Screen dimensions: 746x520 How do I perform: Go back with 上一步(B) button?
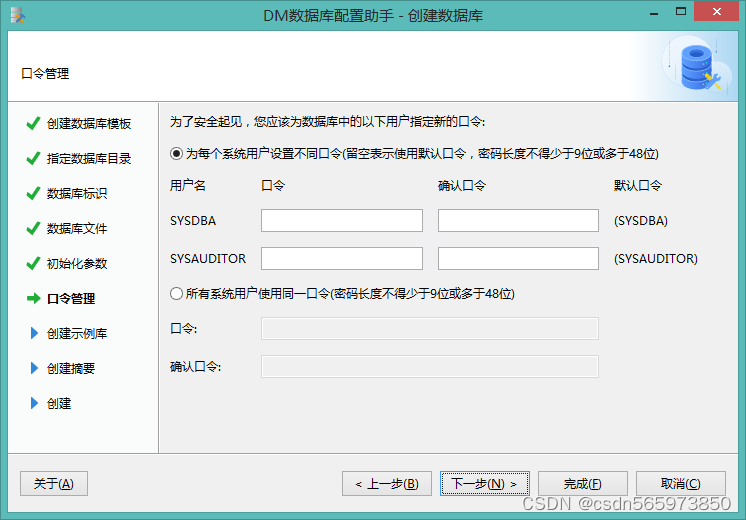387,483
